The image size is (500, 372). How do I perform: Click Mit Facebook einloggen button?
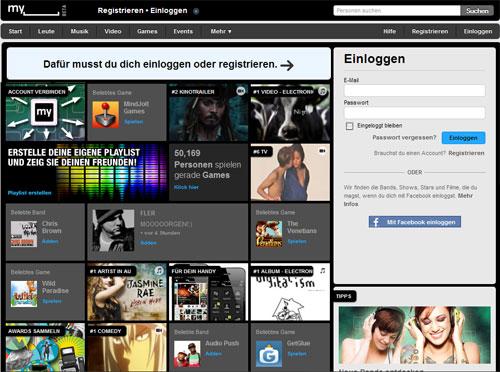[x=415, y=222]
